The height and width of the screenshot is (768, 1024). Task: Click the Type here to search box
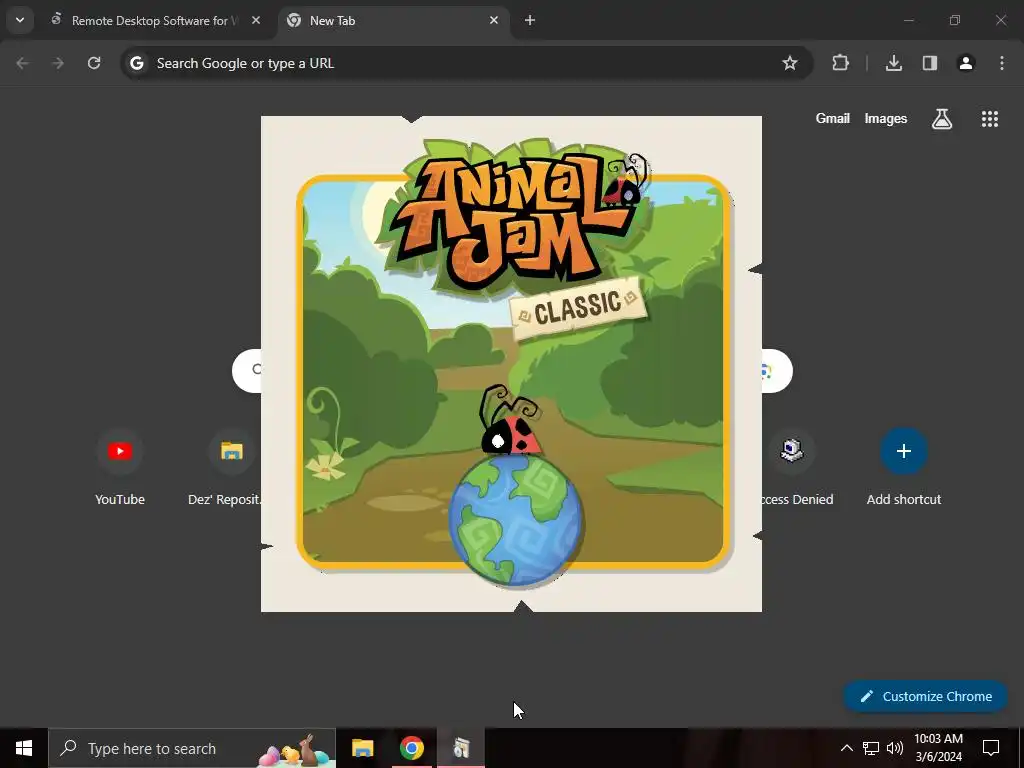click(192, 748)
